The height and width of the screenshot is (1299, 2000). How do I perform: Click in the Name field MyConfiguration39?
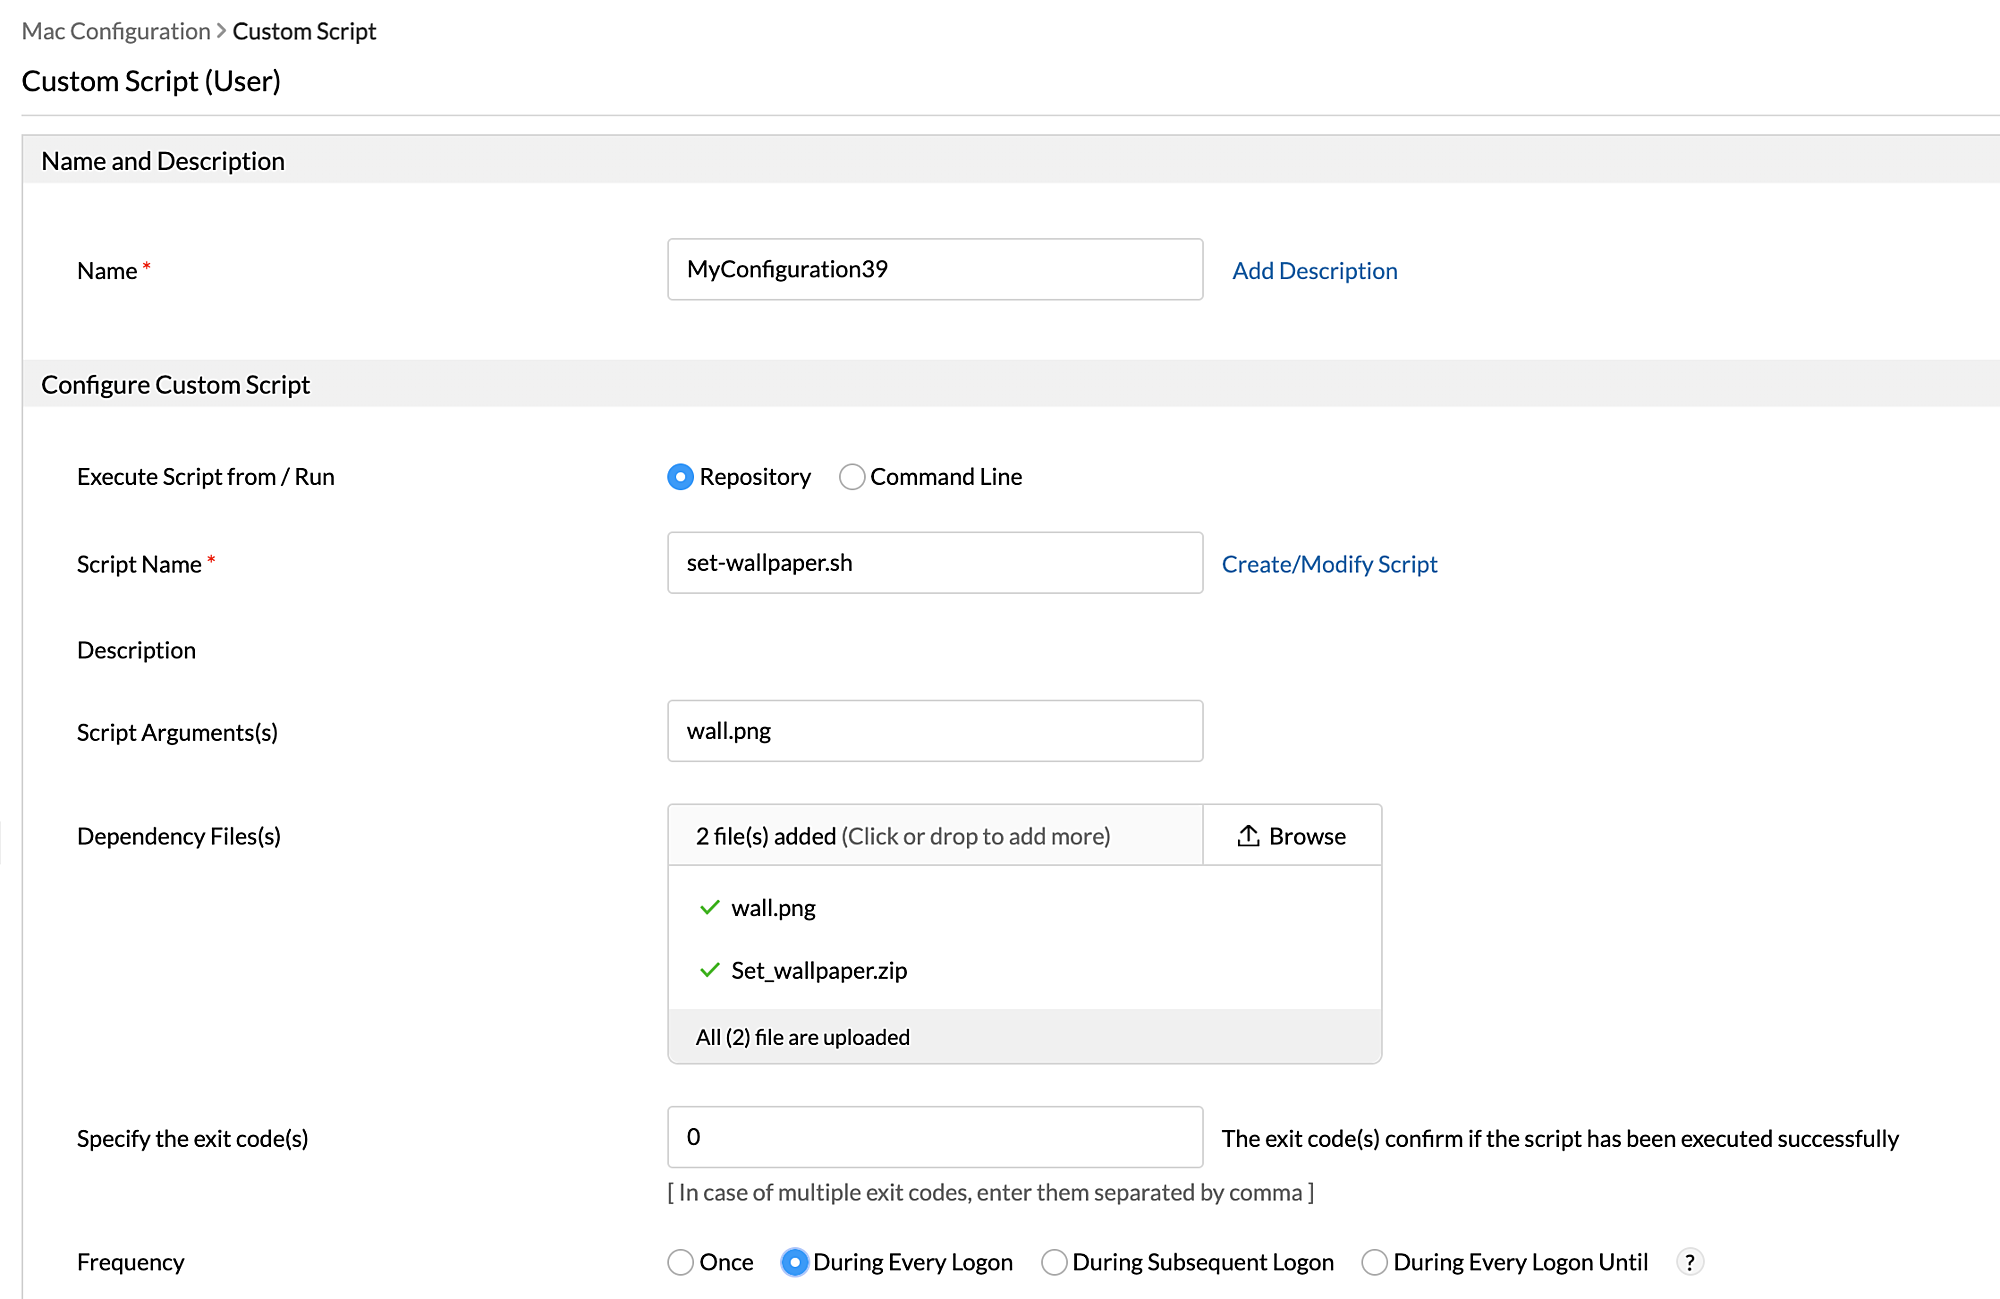[x=935, y=269]
